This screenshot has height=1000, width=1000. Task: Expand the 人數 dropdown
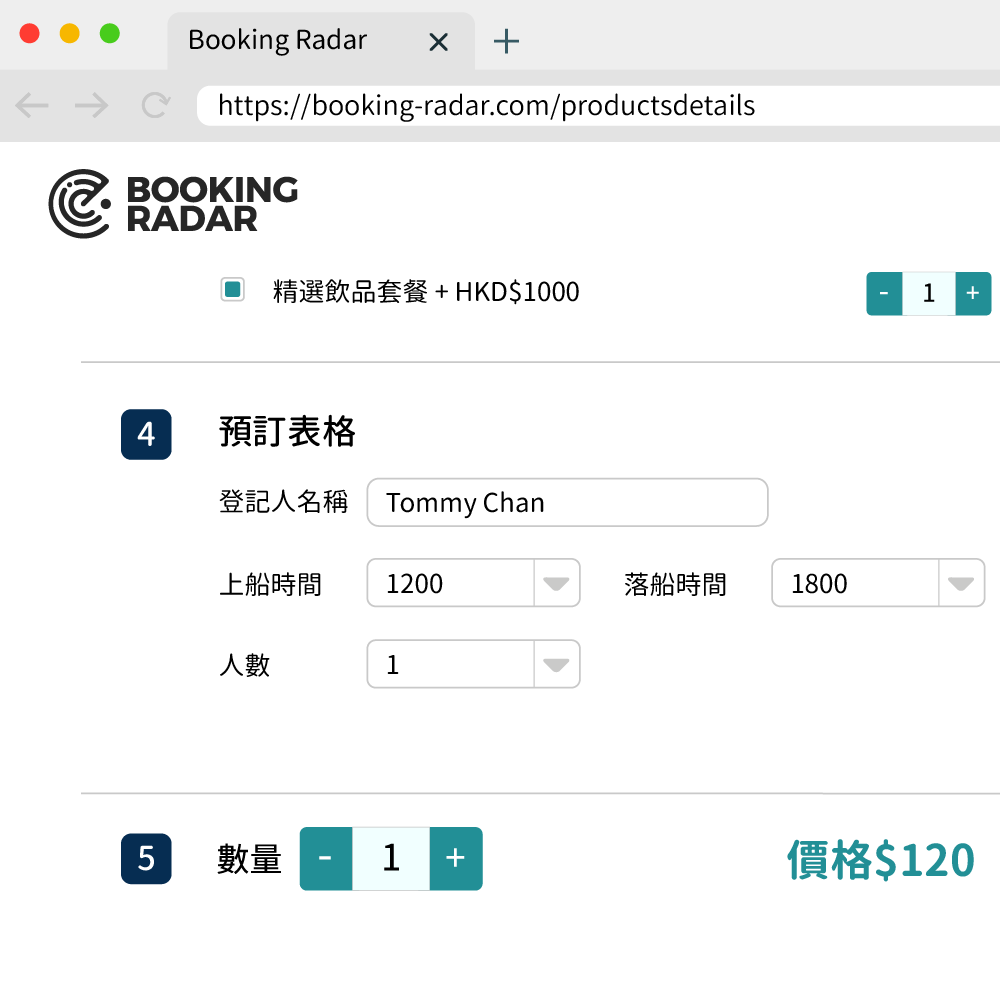pos(473,664)
